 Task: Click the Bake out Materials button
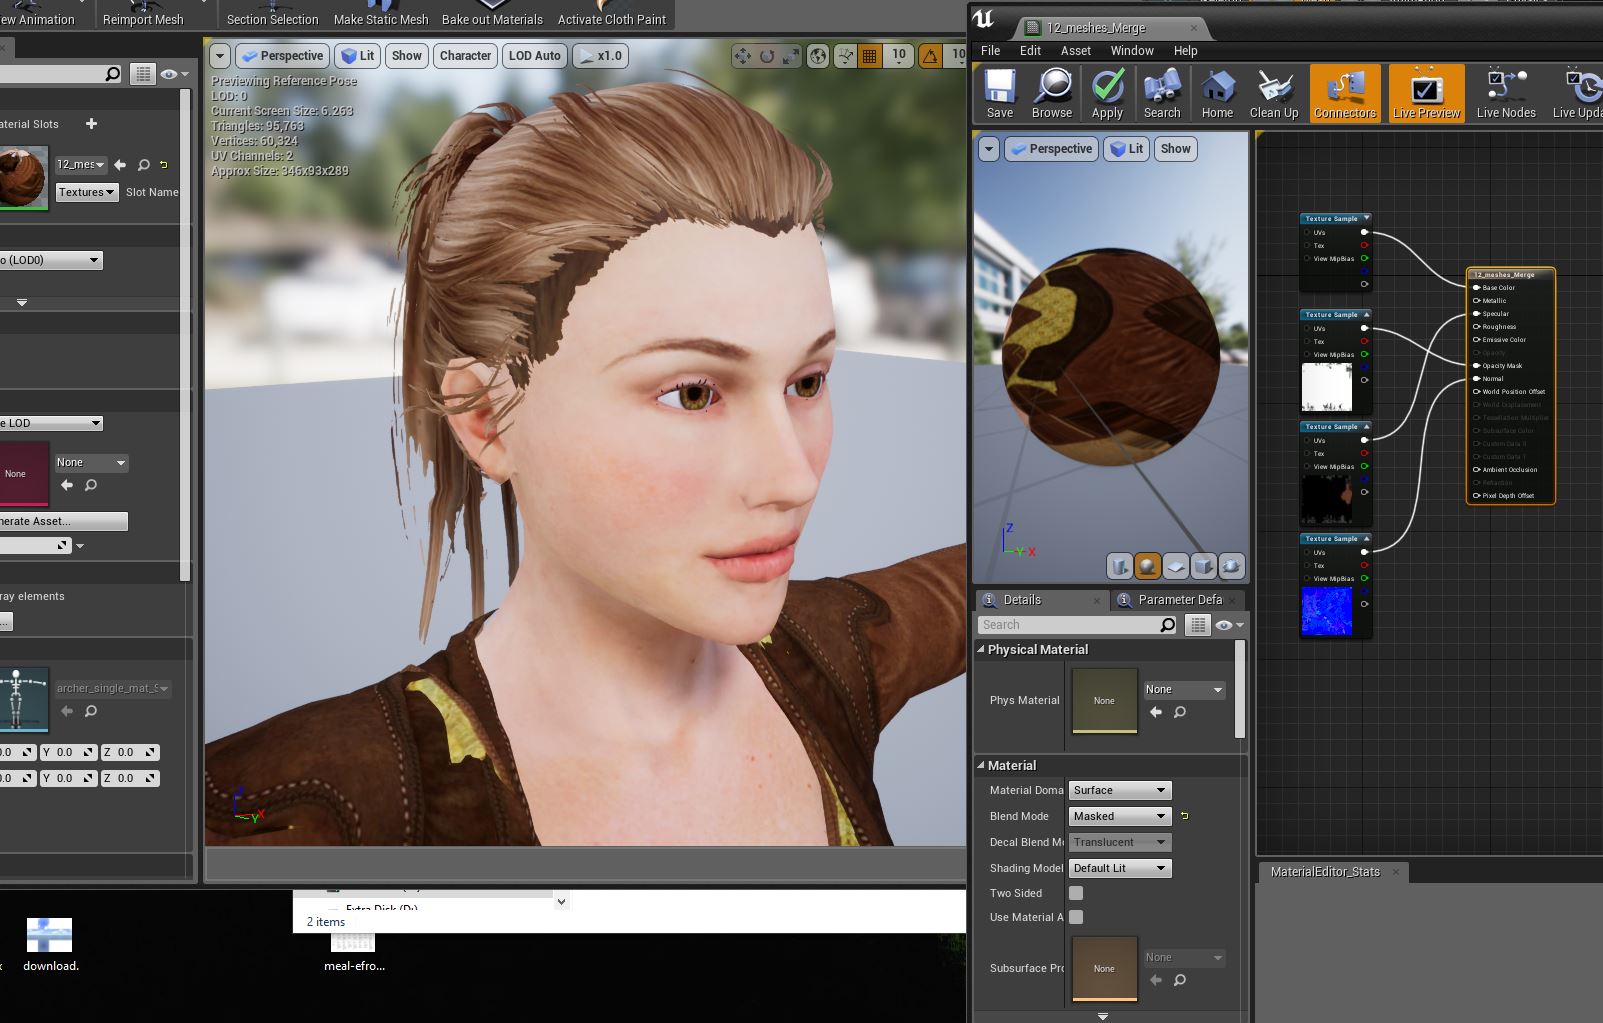(x=492, y=14)
